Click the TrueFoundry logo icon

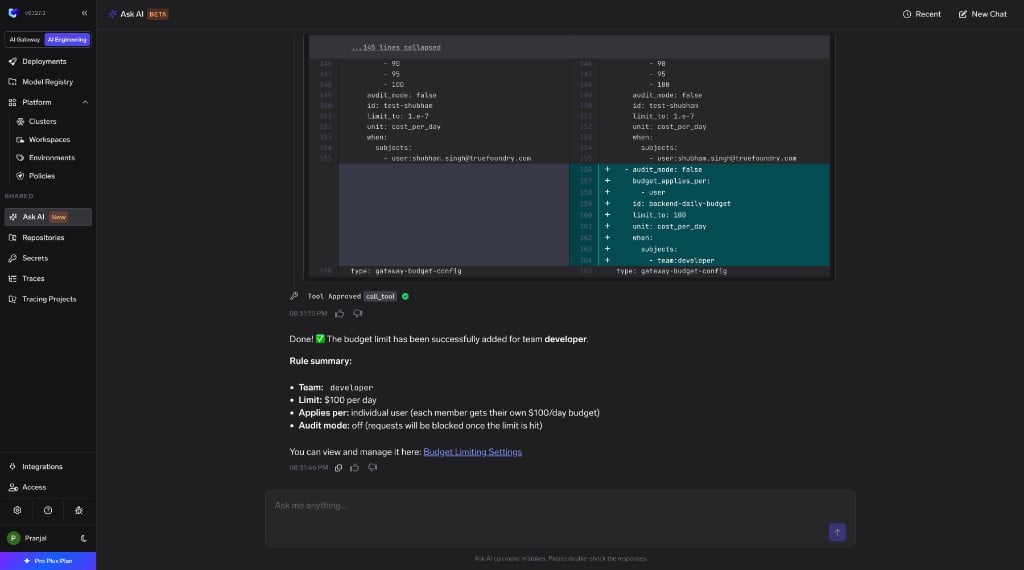(x=12, y=13)
